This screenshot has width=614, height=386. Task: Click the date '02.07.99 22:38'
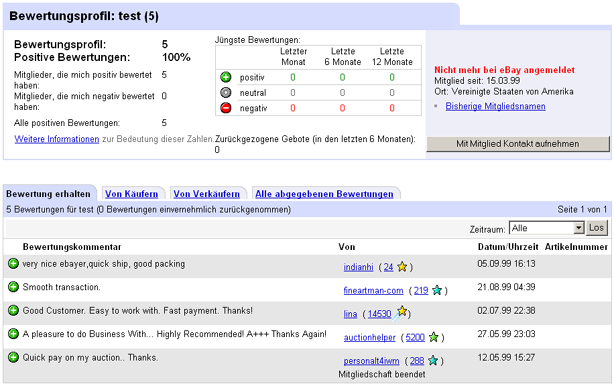click(x=506, y=310)
